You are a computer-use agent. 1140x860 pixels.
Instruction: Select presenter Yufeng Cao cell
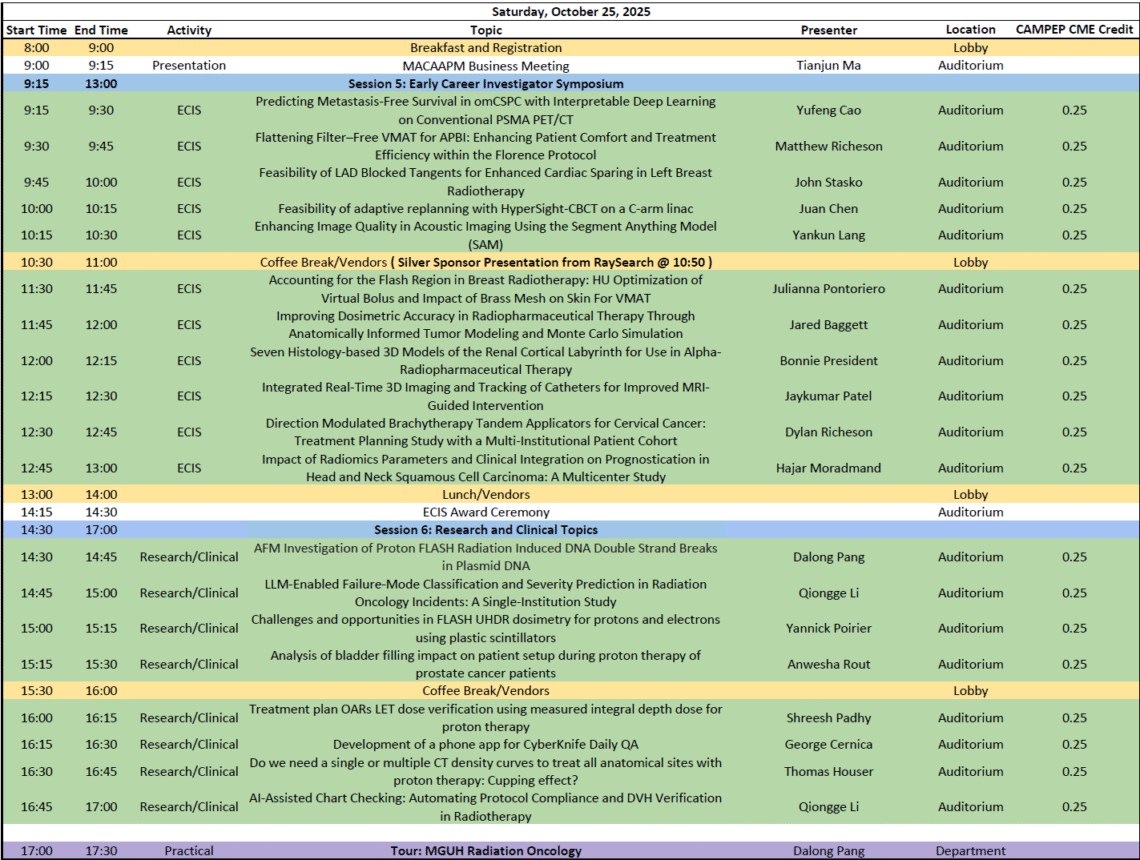(828, 110)
